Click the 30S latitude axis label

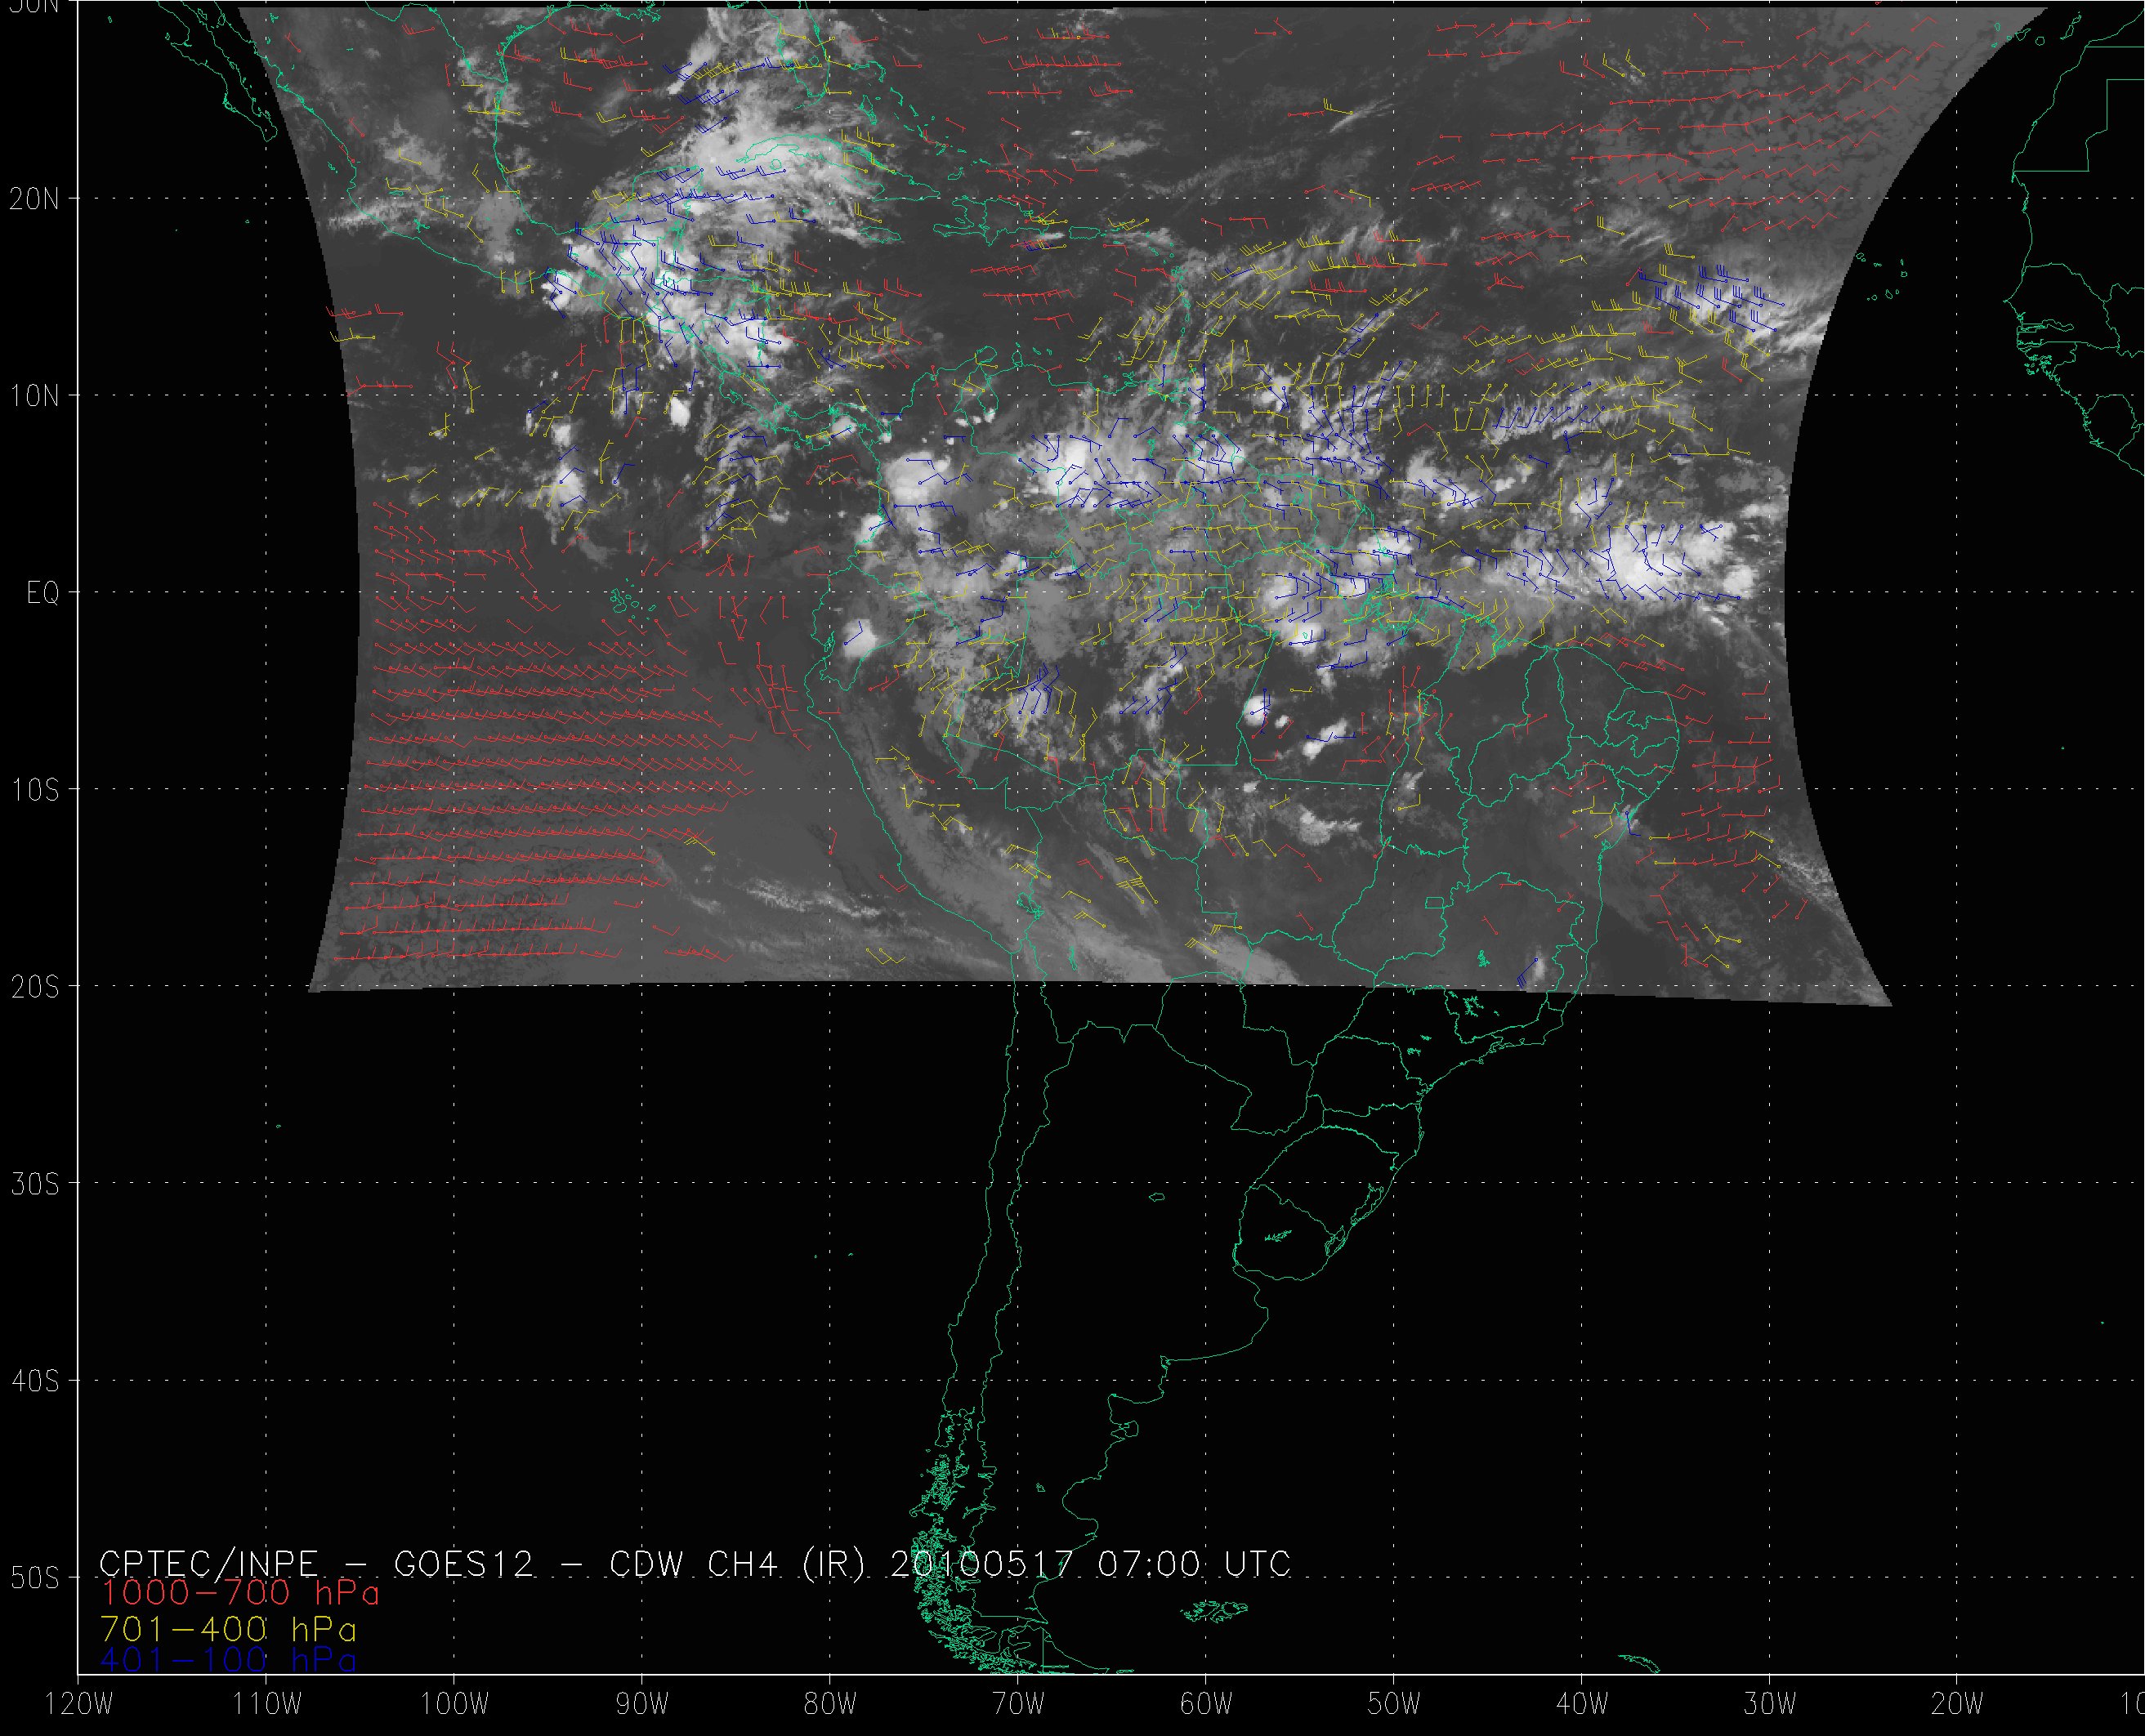pyautogui.click(x=35, y=1184)
